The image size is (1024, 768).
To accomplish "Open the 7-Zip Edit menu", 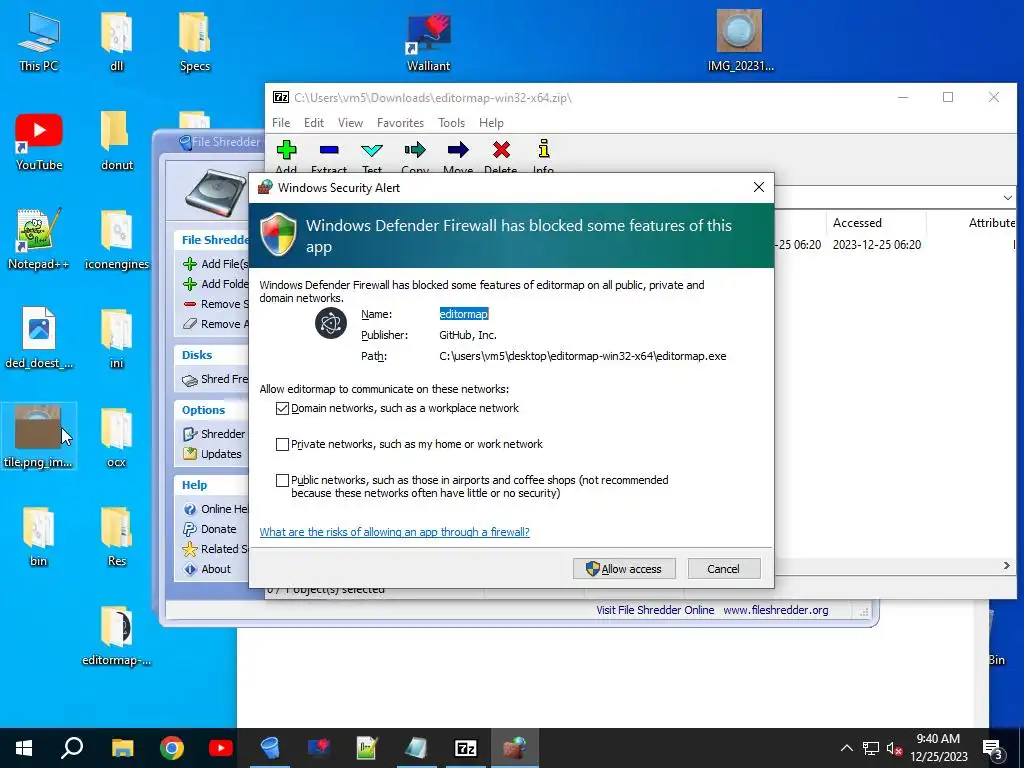I will [313, 123].
